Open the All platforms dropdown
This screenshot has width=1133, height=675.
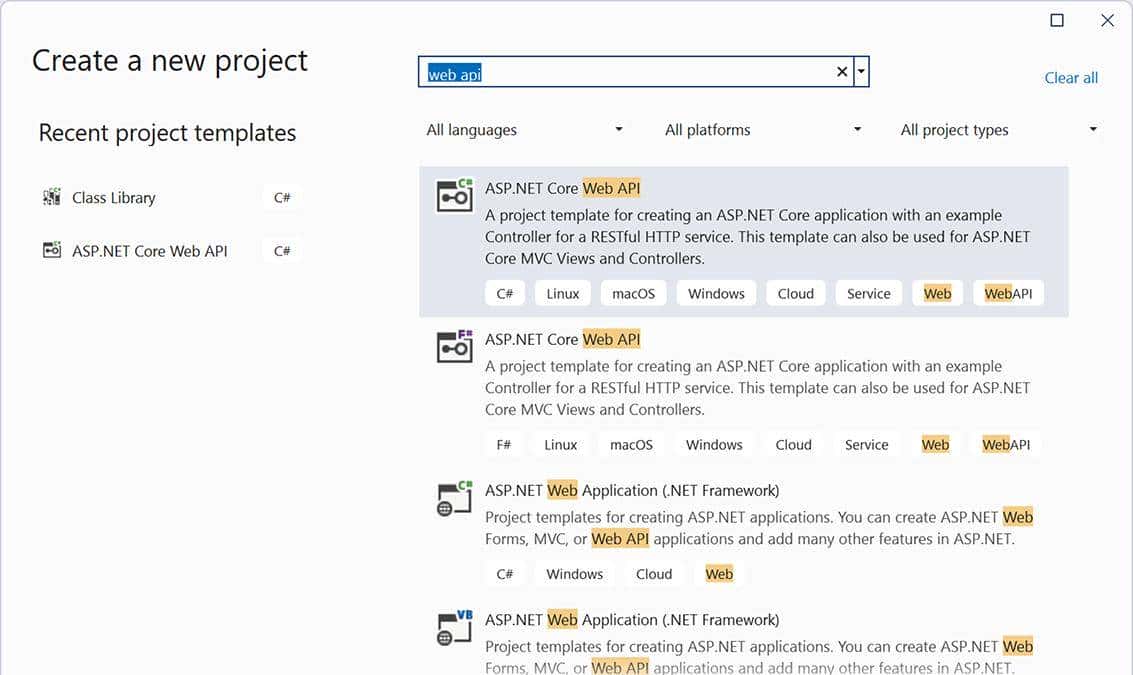point(762,129)
